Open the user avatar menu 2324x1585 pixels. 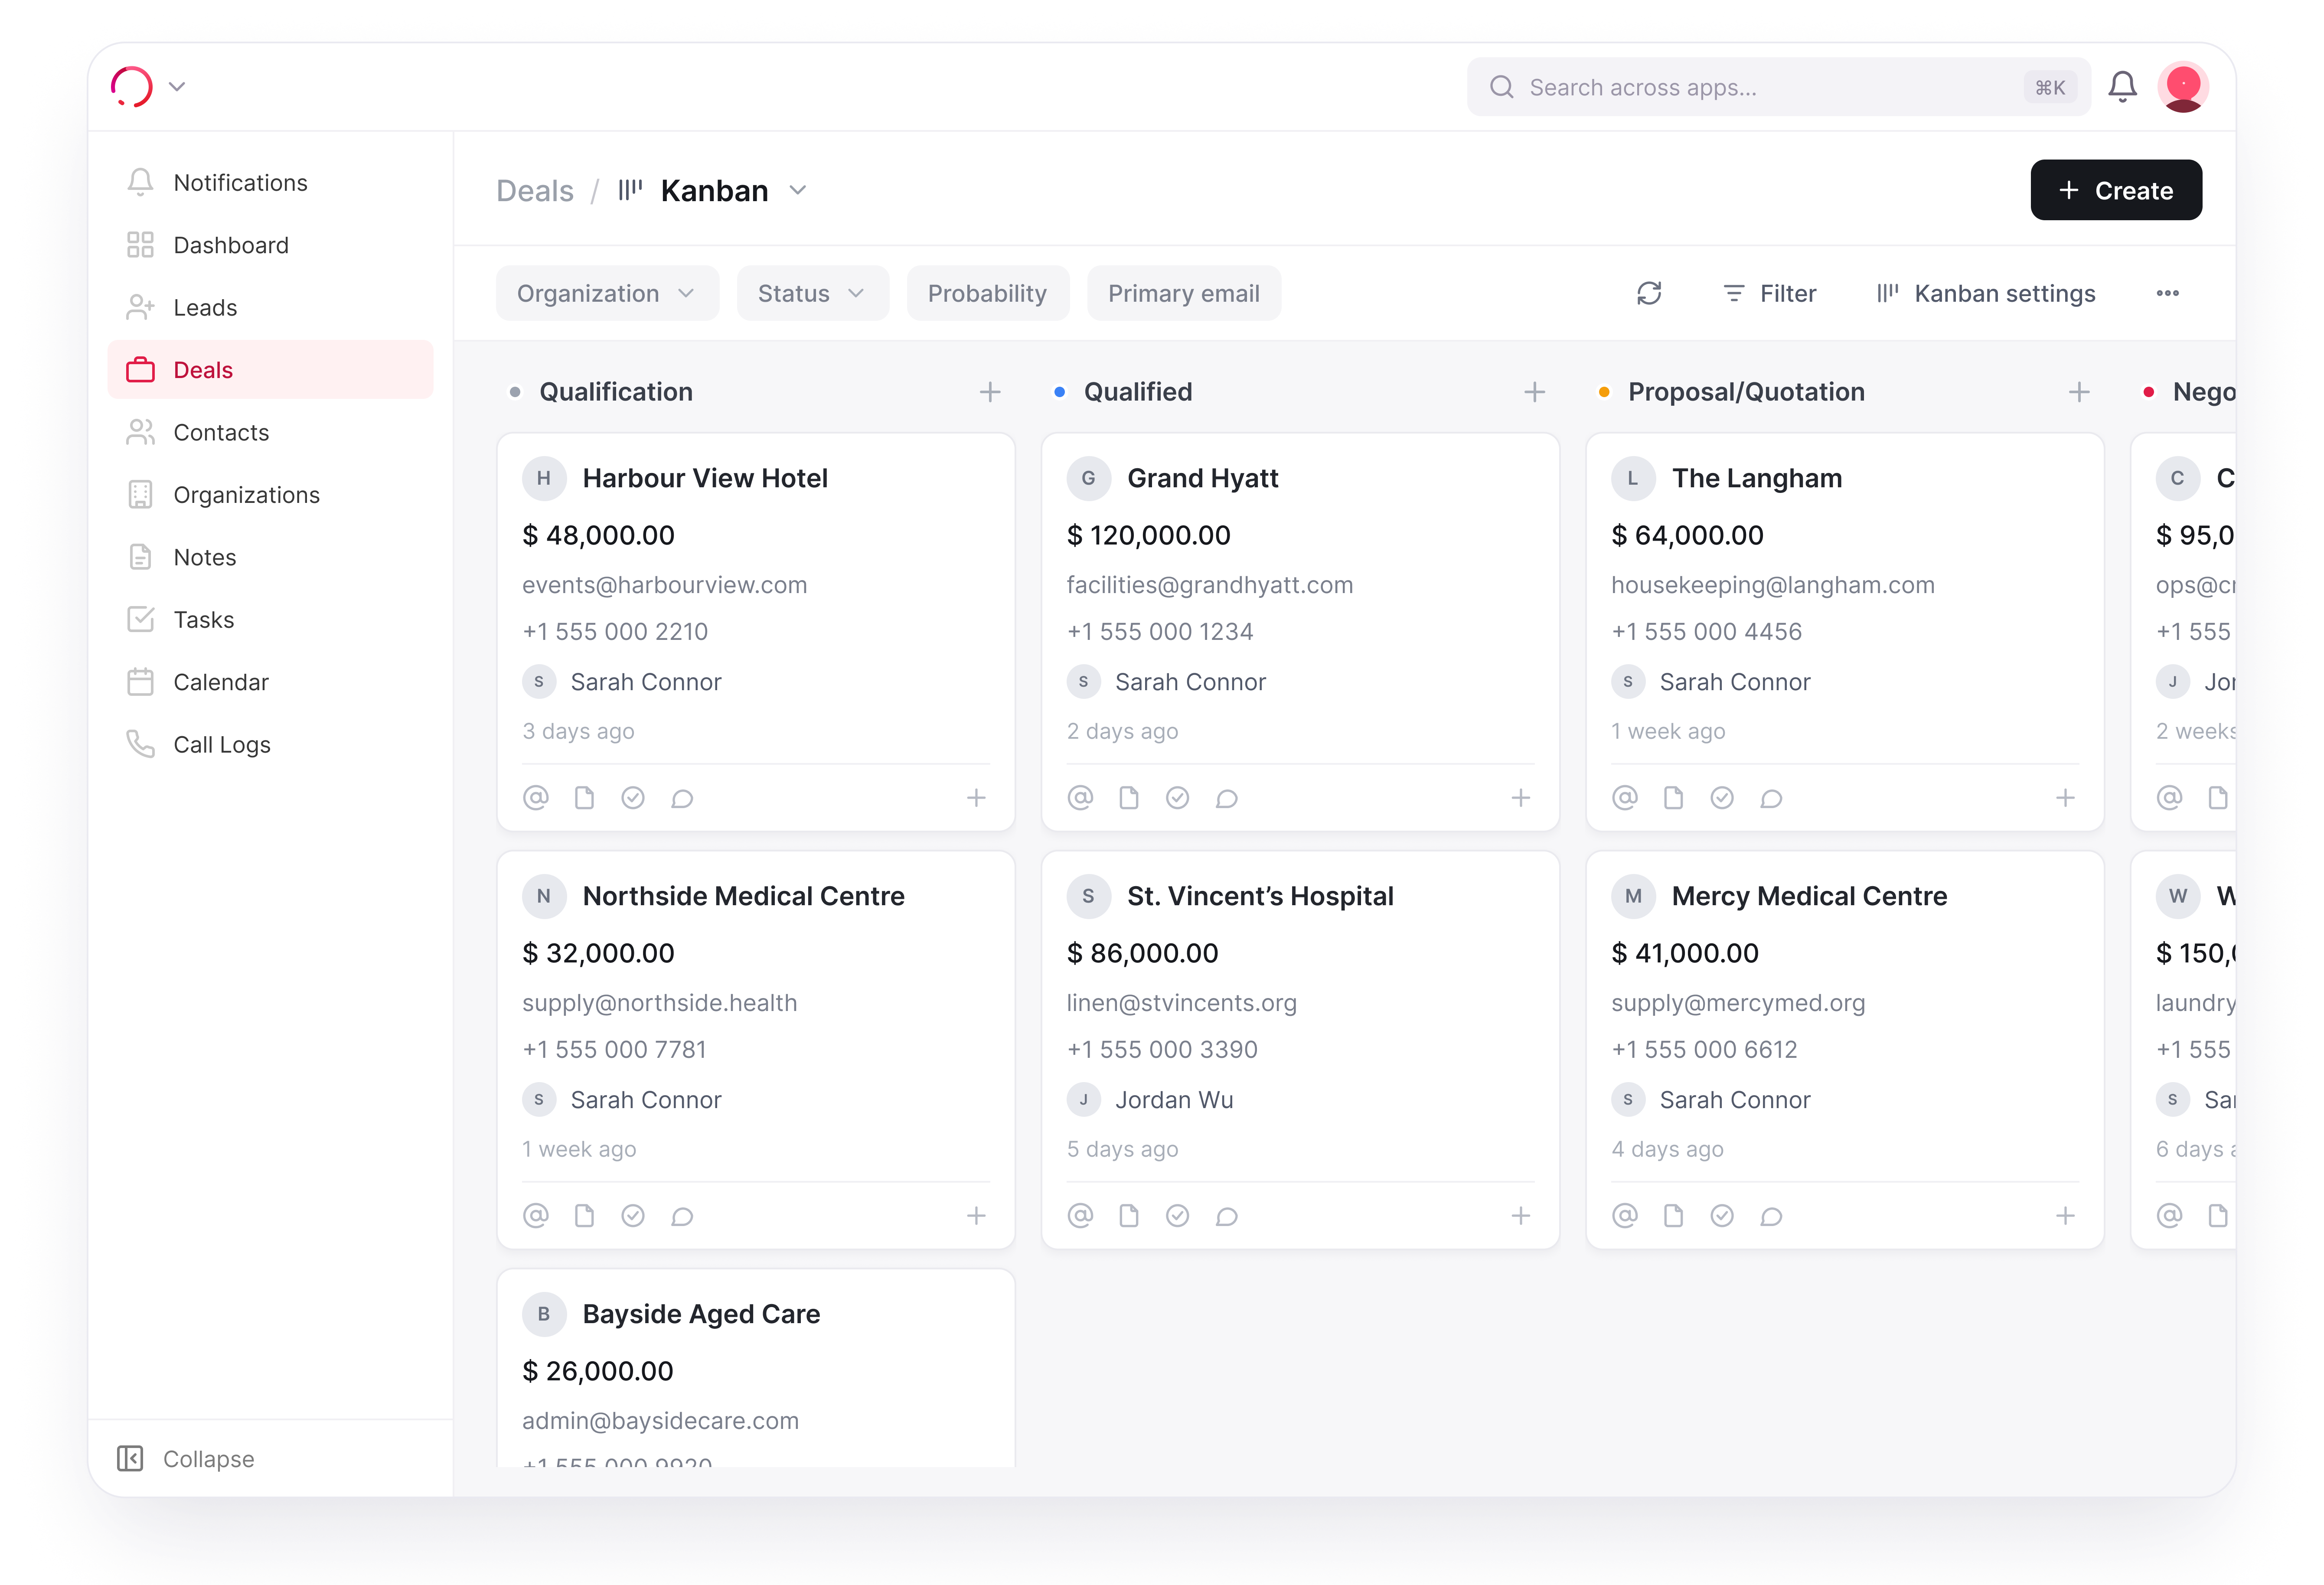[x=2183, y=87]
